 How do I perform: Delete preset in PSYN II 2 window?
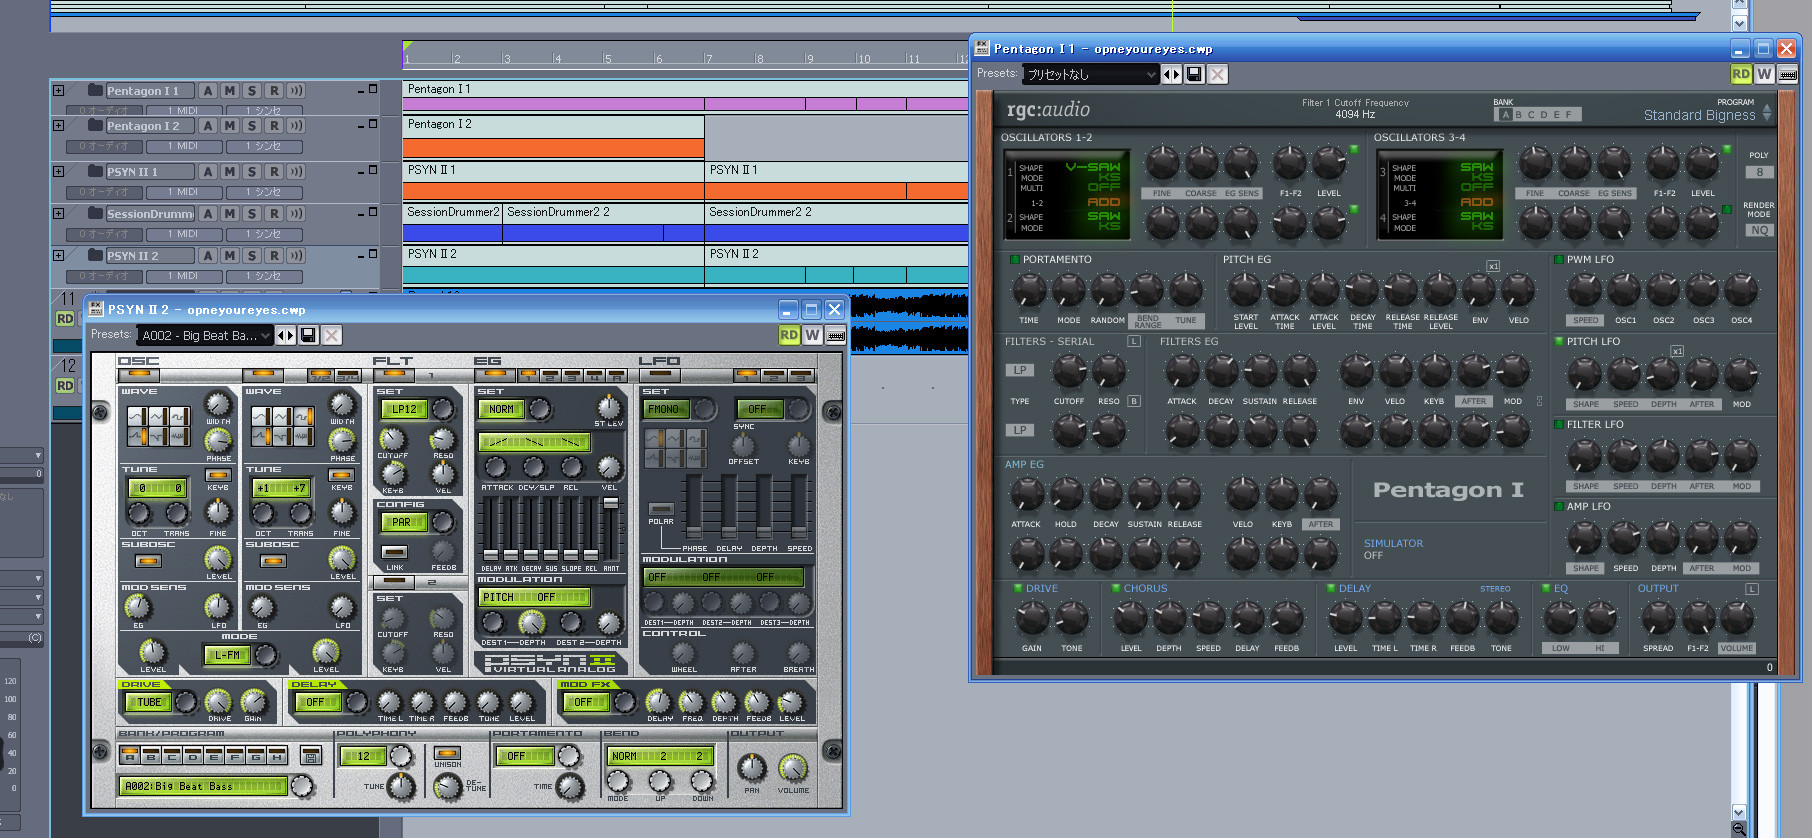332,335
